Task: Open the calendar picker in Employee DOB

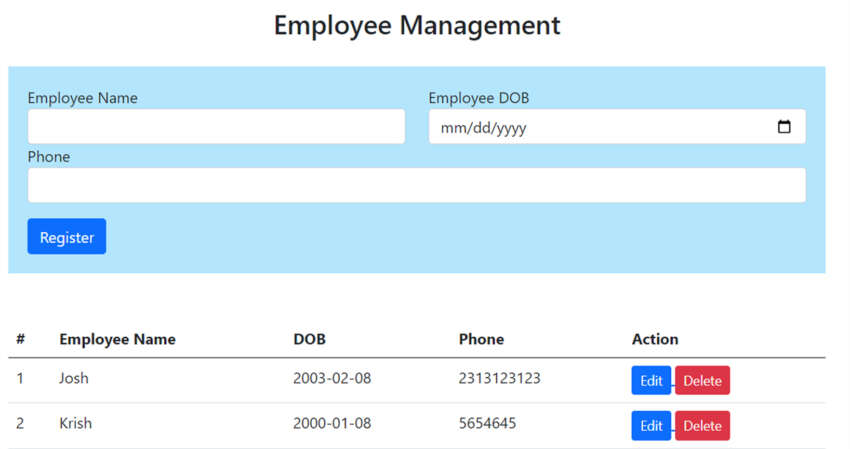Action: coord(784,127)
